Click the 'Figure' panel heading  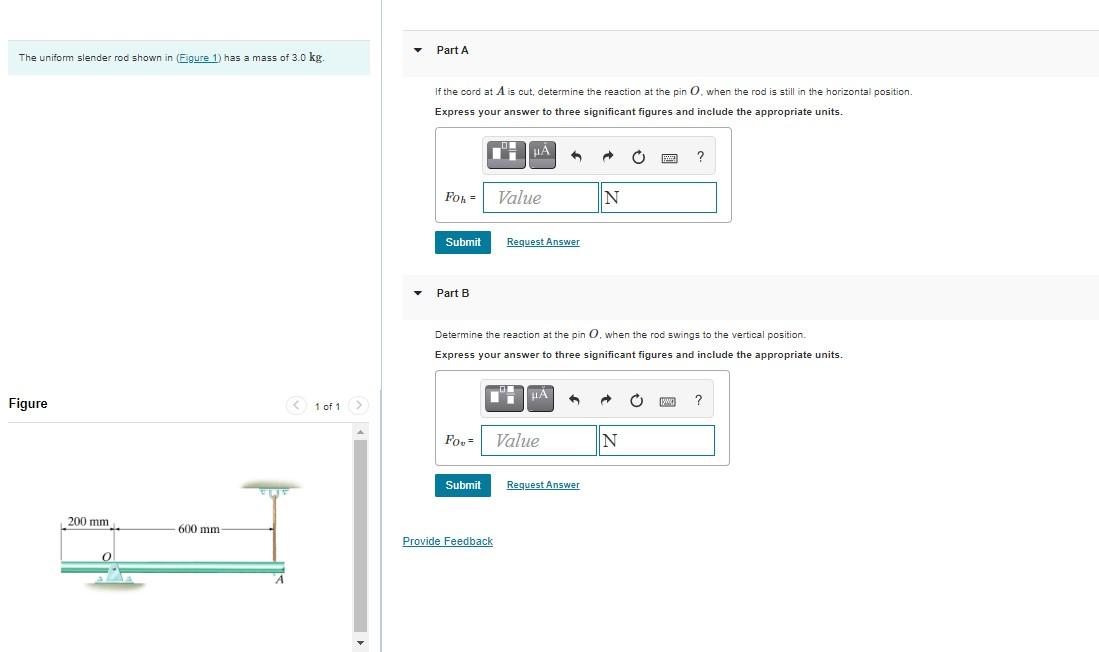pos(28,404)
